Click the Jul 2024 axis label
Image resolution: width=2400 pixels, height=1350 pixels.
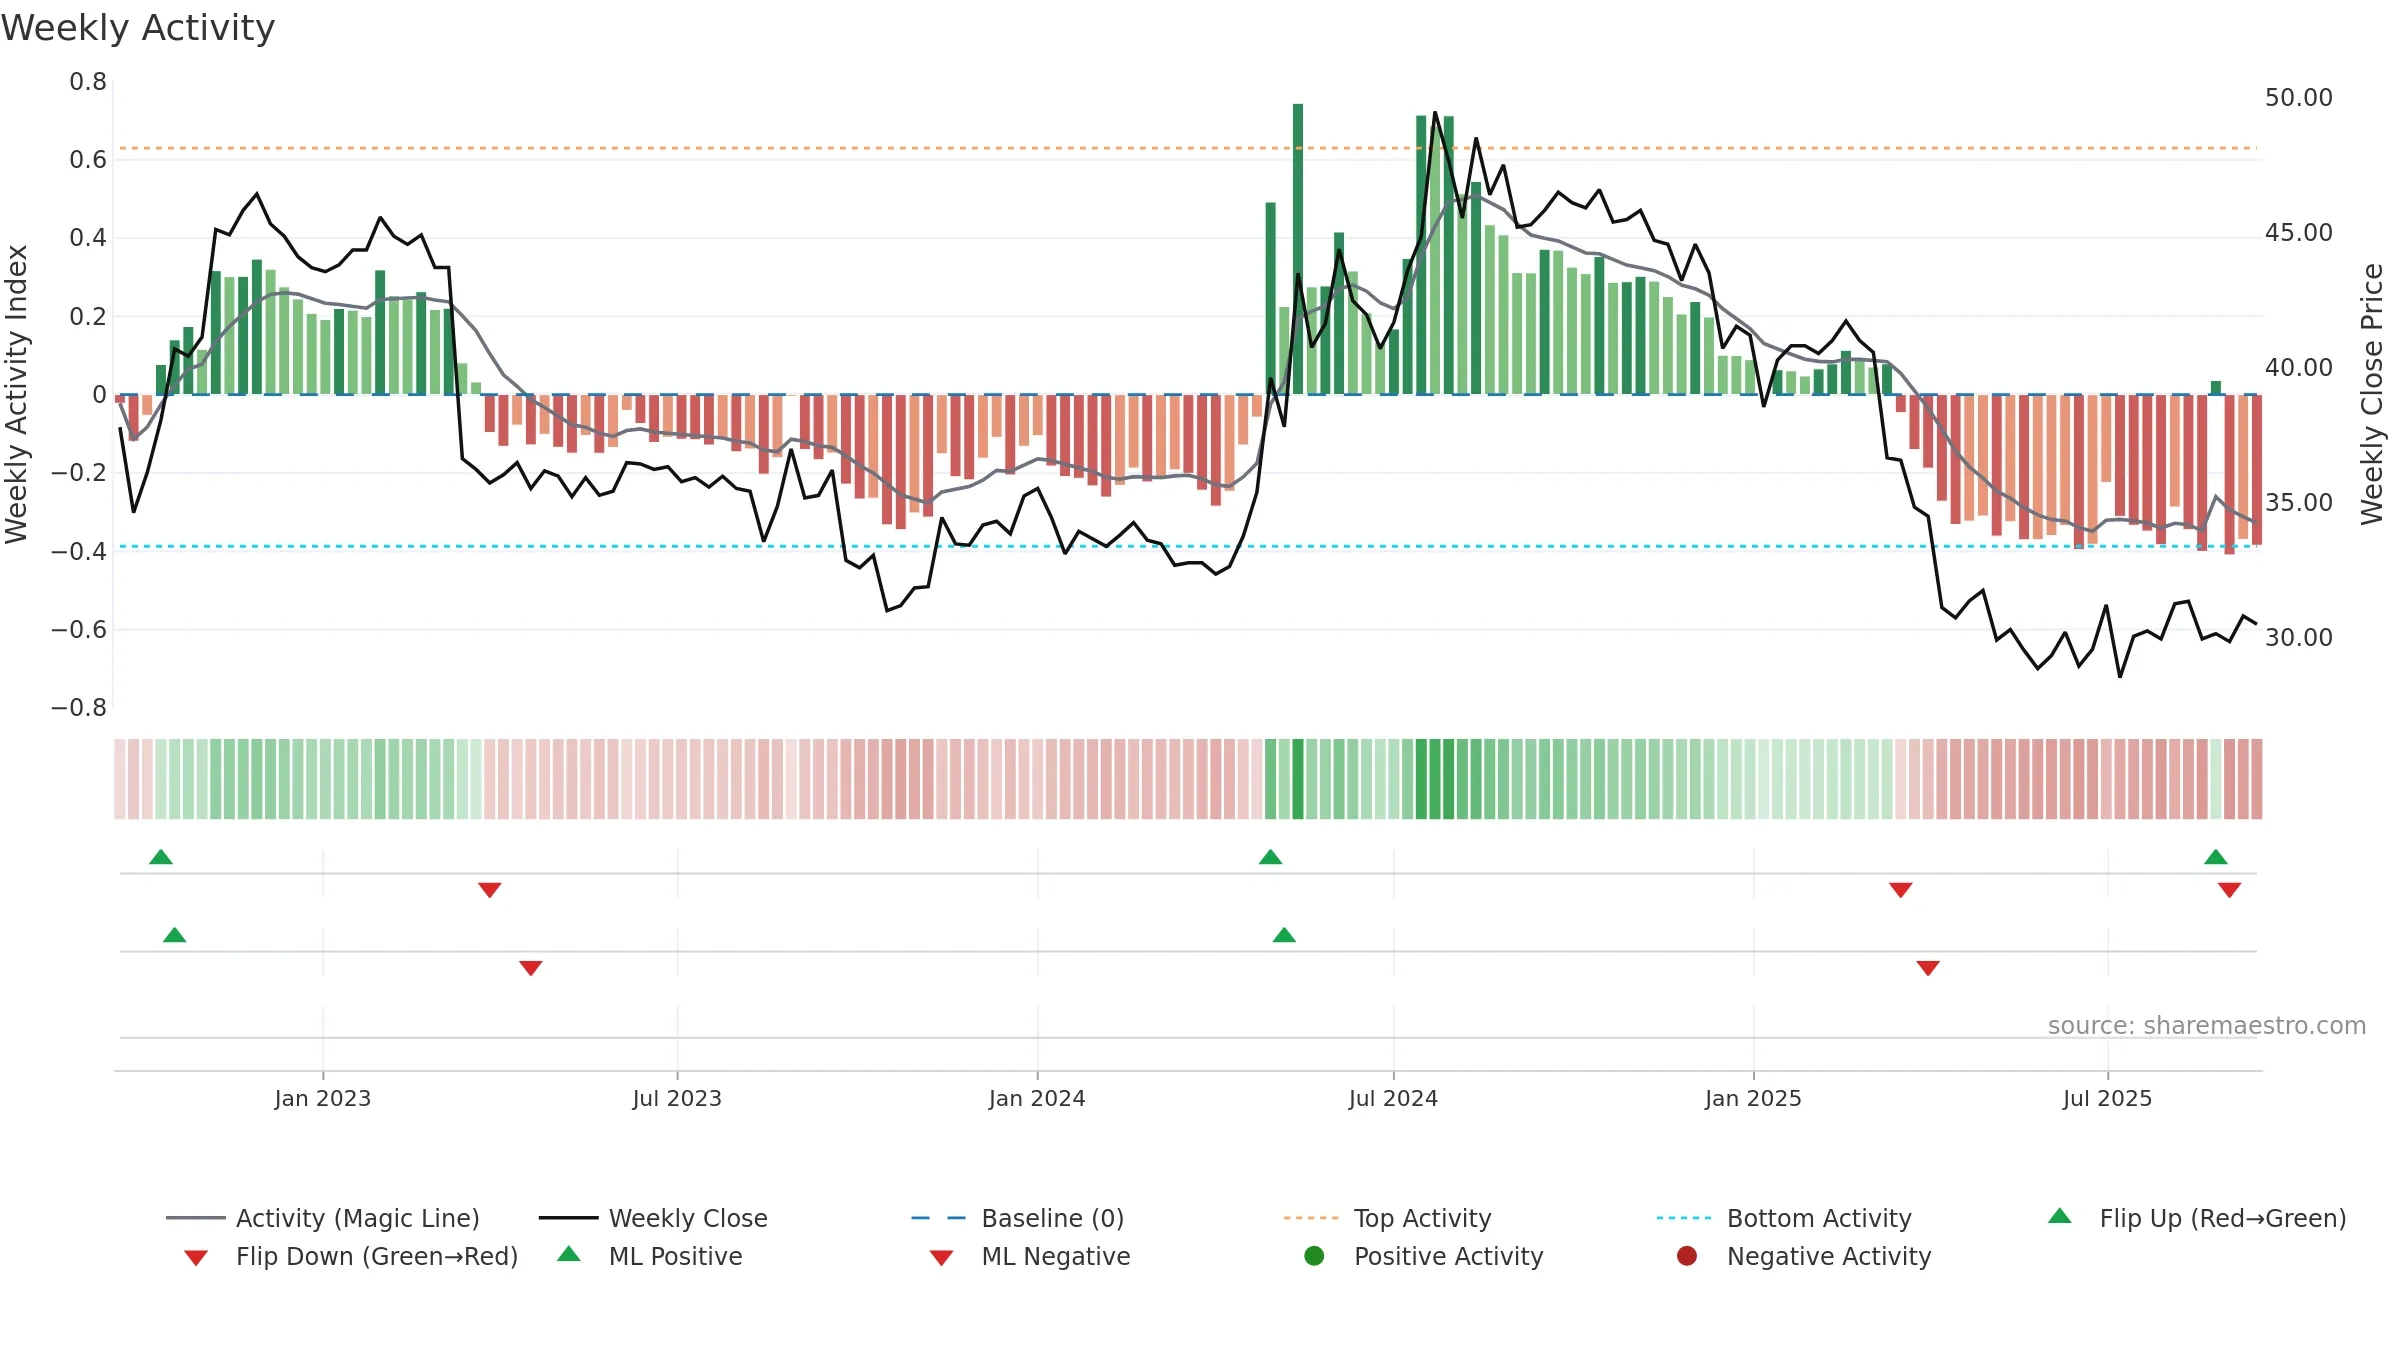[x=1393, y=1098]
